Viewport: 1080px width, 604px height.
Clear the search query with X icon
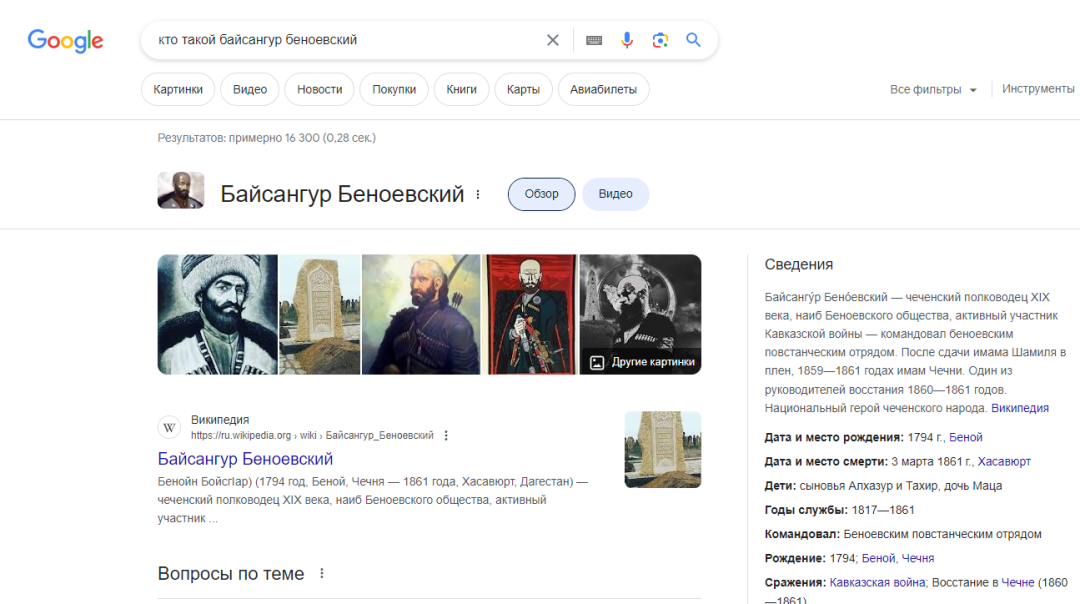click(x=553, y=40)
